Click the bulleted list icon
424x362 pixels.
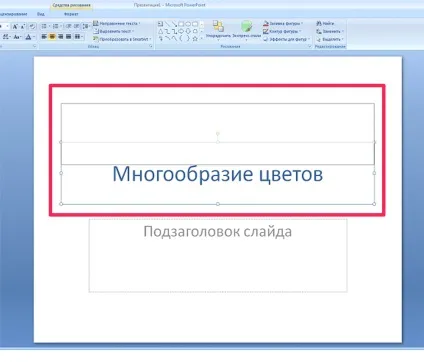(x=44, y=26)
